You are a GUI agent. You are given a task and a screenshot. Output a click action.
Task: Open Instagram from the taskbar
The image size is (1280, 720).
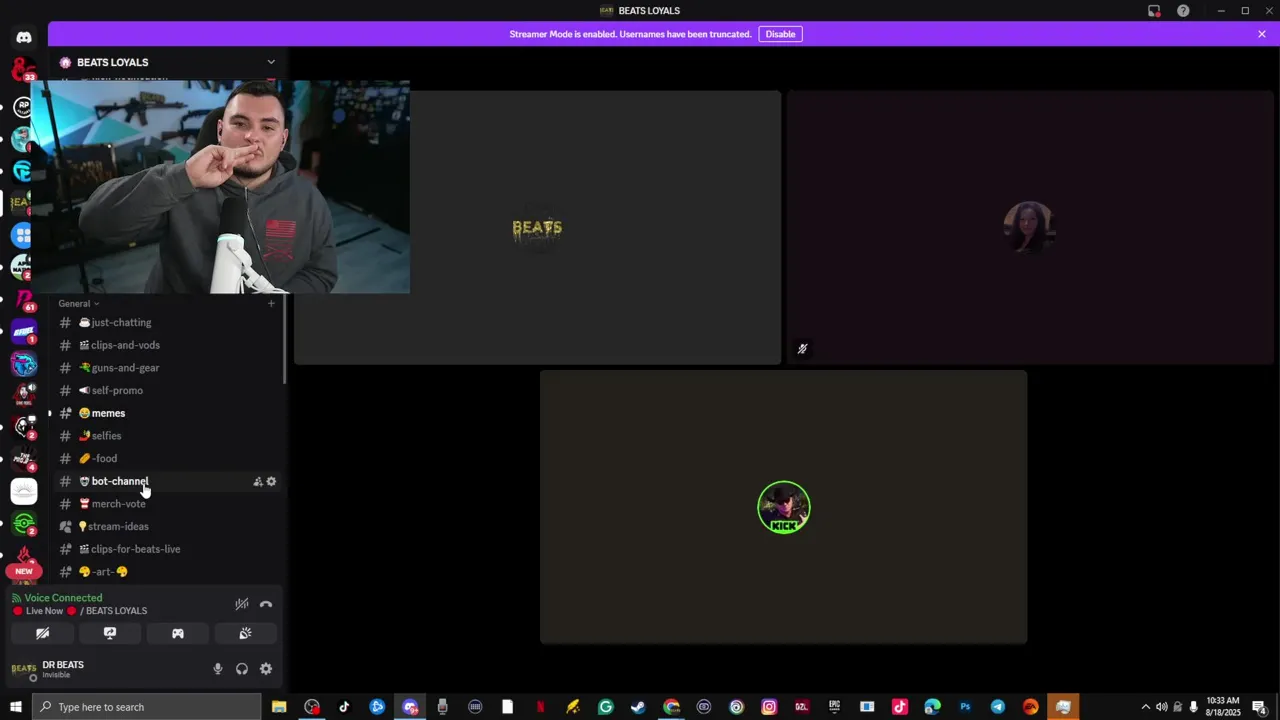769,707
